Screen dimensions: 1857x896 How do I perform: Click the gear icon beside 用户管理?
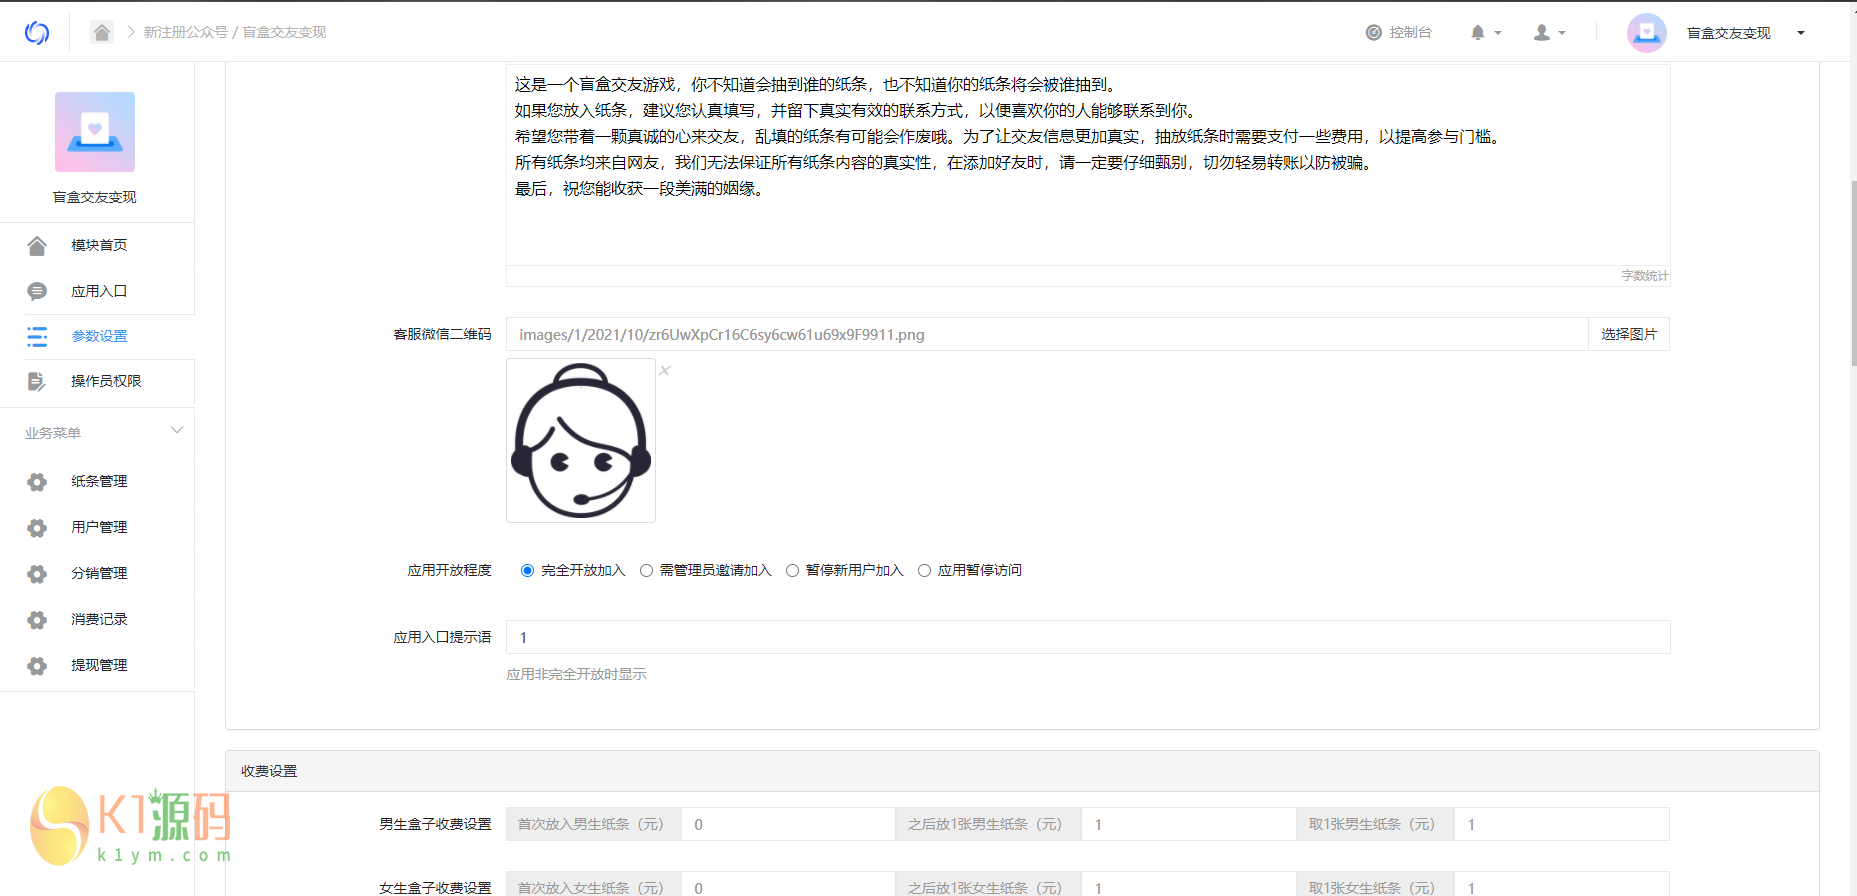click(37, 528)
